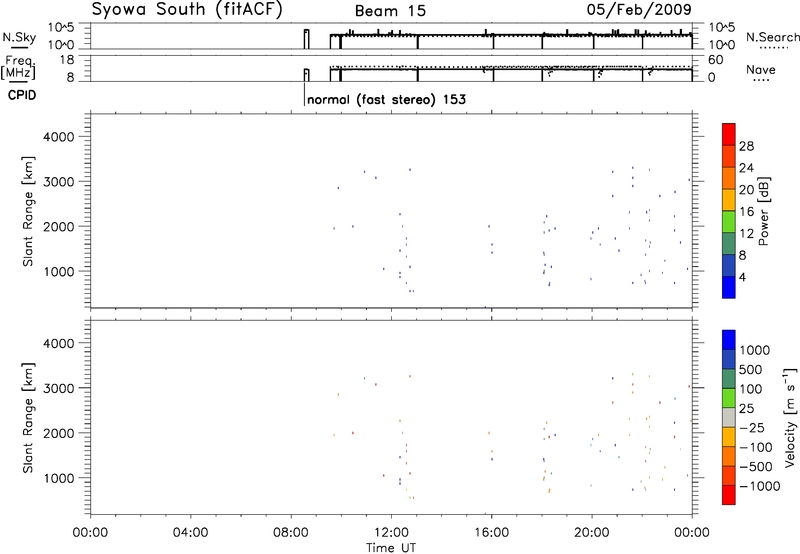Click the '08:00' time axis label

click(291, 533)
